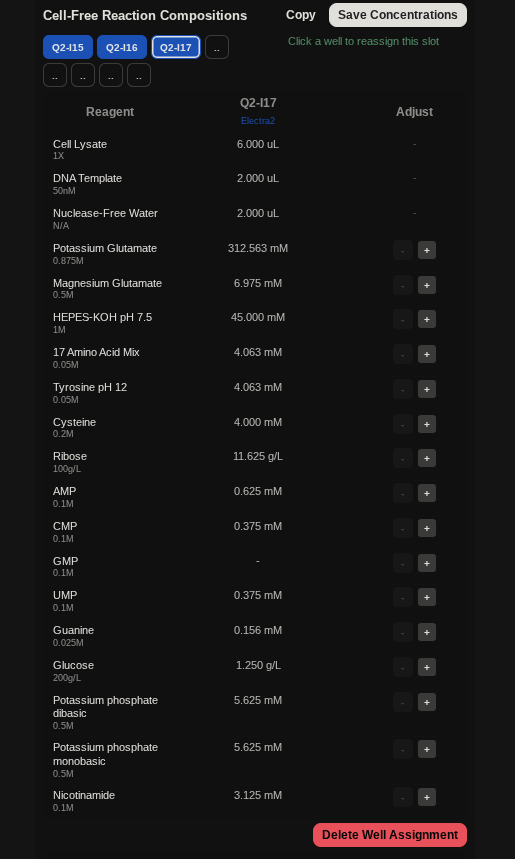Increase GMP concentration from empty
This screenshot has width=515, height=859.
tap(427, 563)
